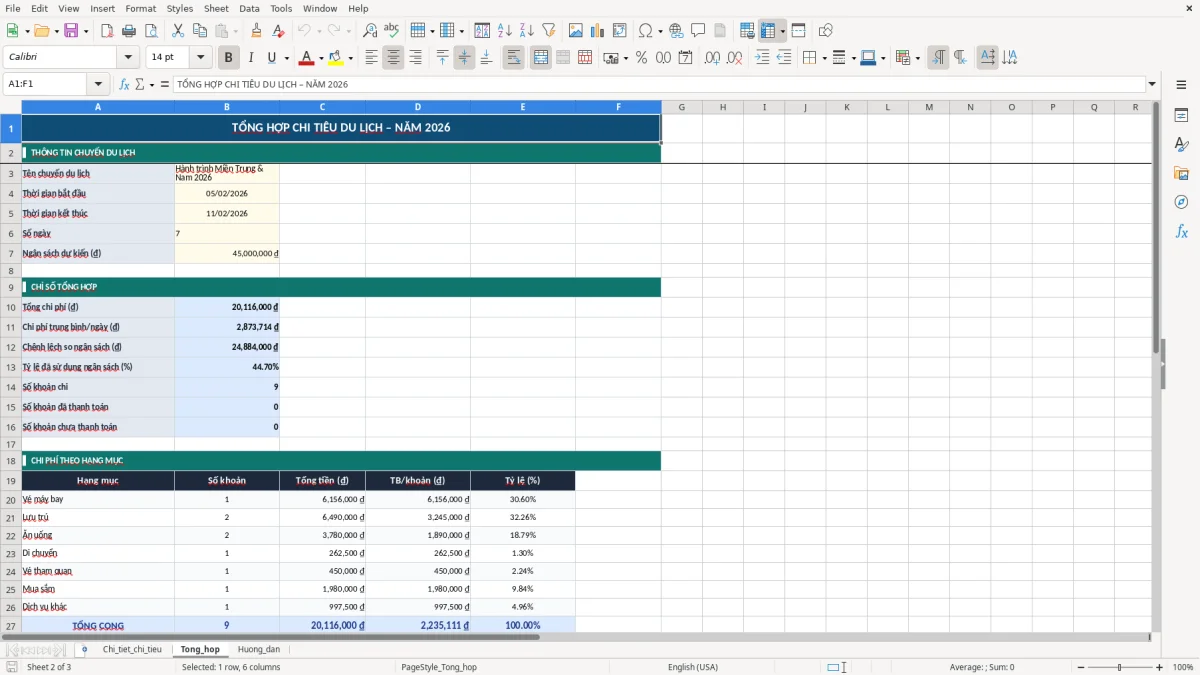
Task: Open Font Size dropdown arrow
Action: point(200,58)
